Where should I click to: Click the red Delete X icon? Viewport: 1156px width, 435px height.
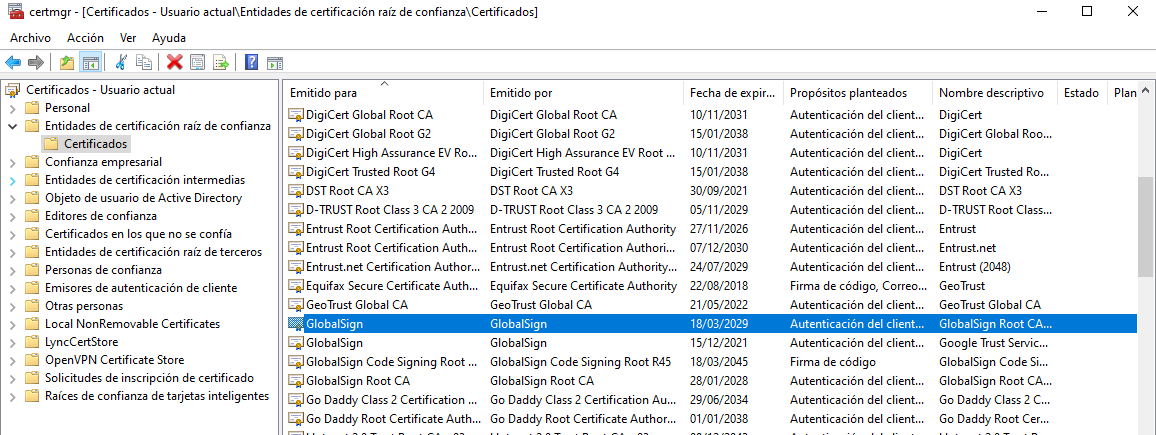tap(174, 62)
